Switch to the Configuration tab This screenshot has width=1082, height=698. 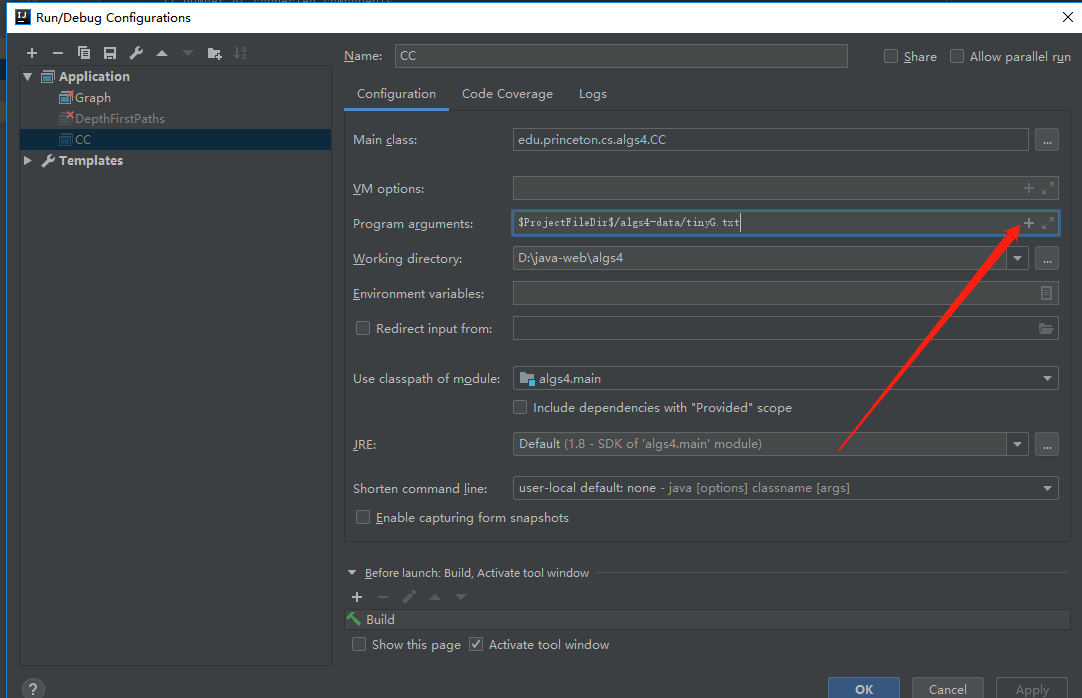(396, 94)
